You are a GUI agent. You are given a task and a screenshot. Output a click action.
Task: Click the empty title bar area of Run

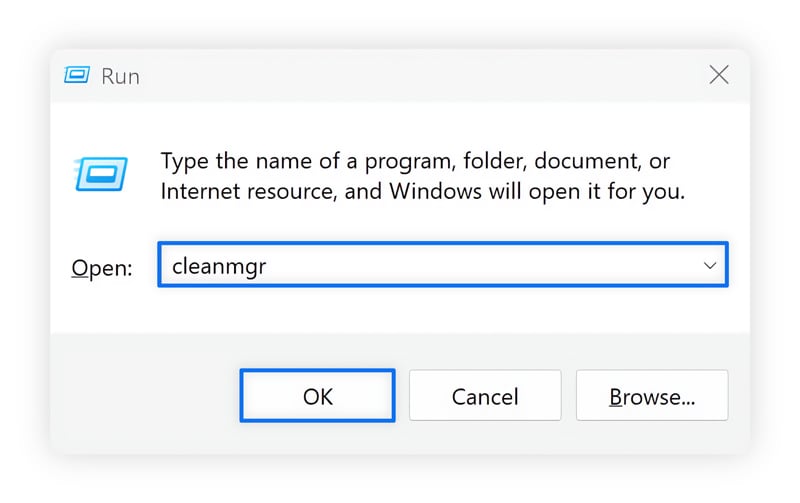point(400,75)
